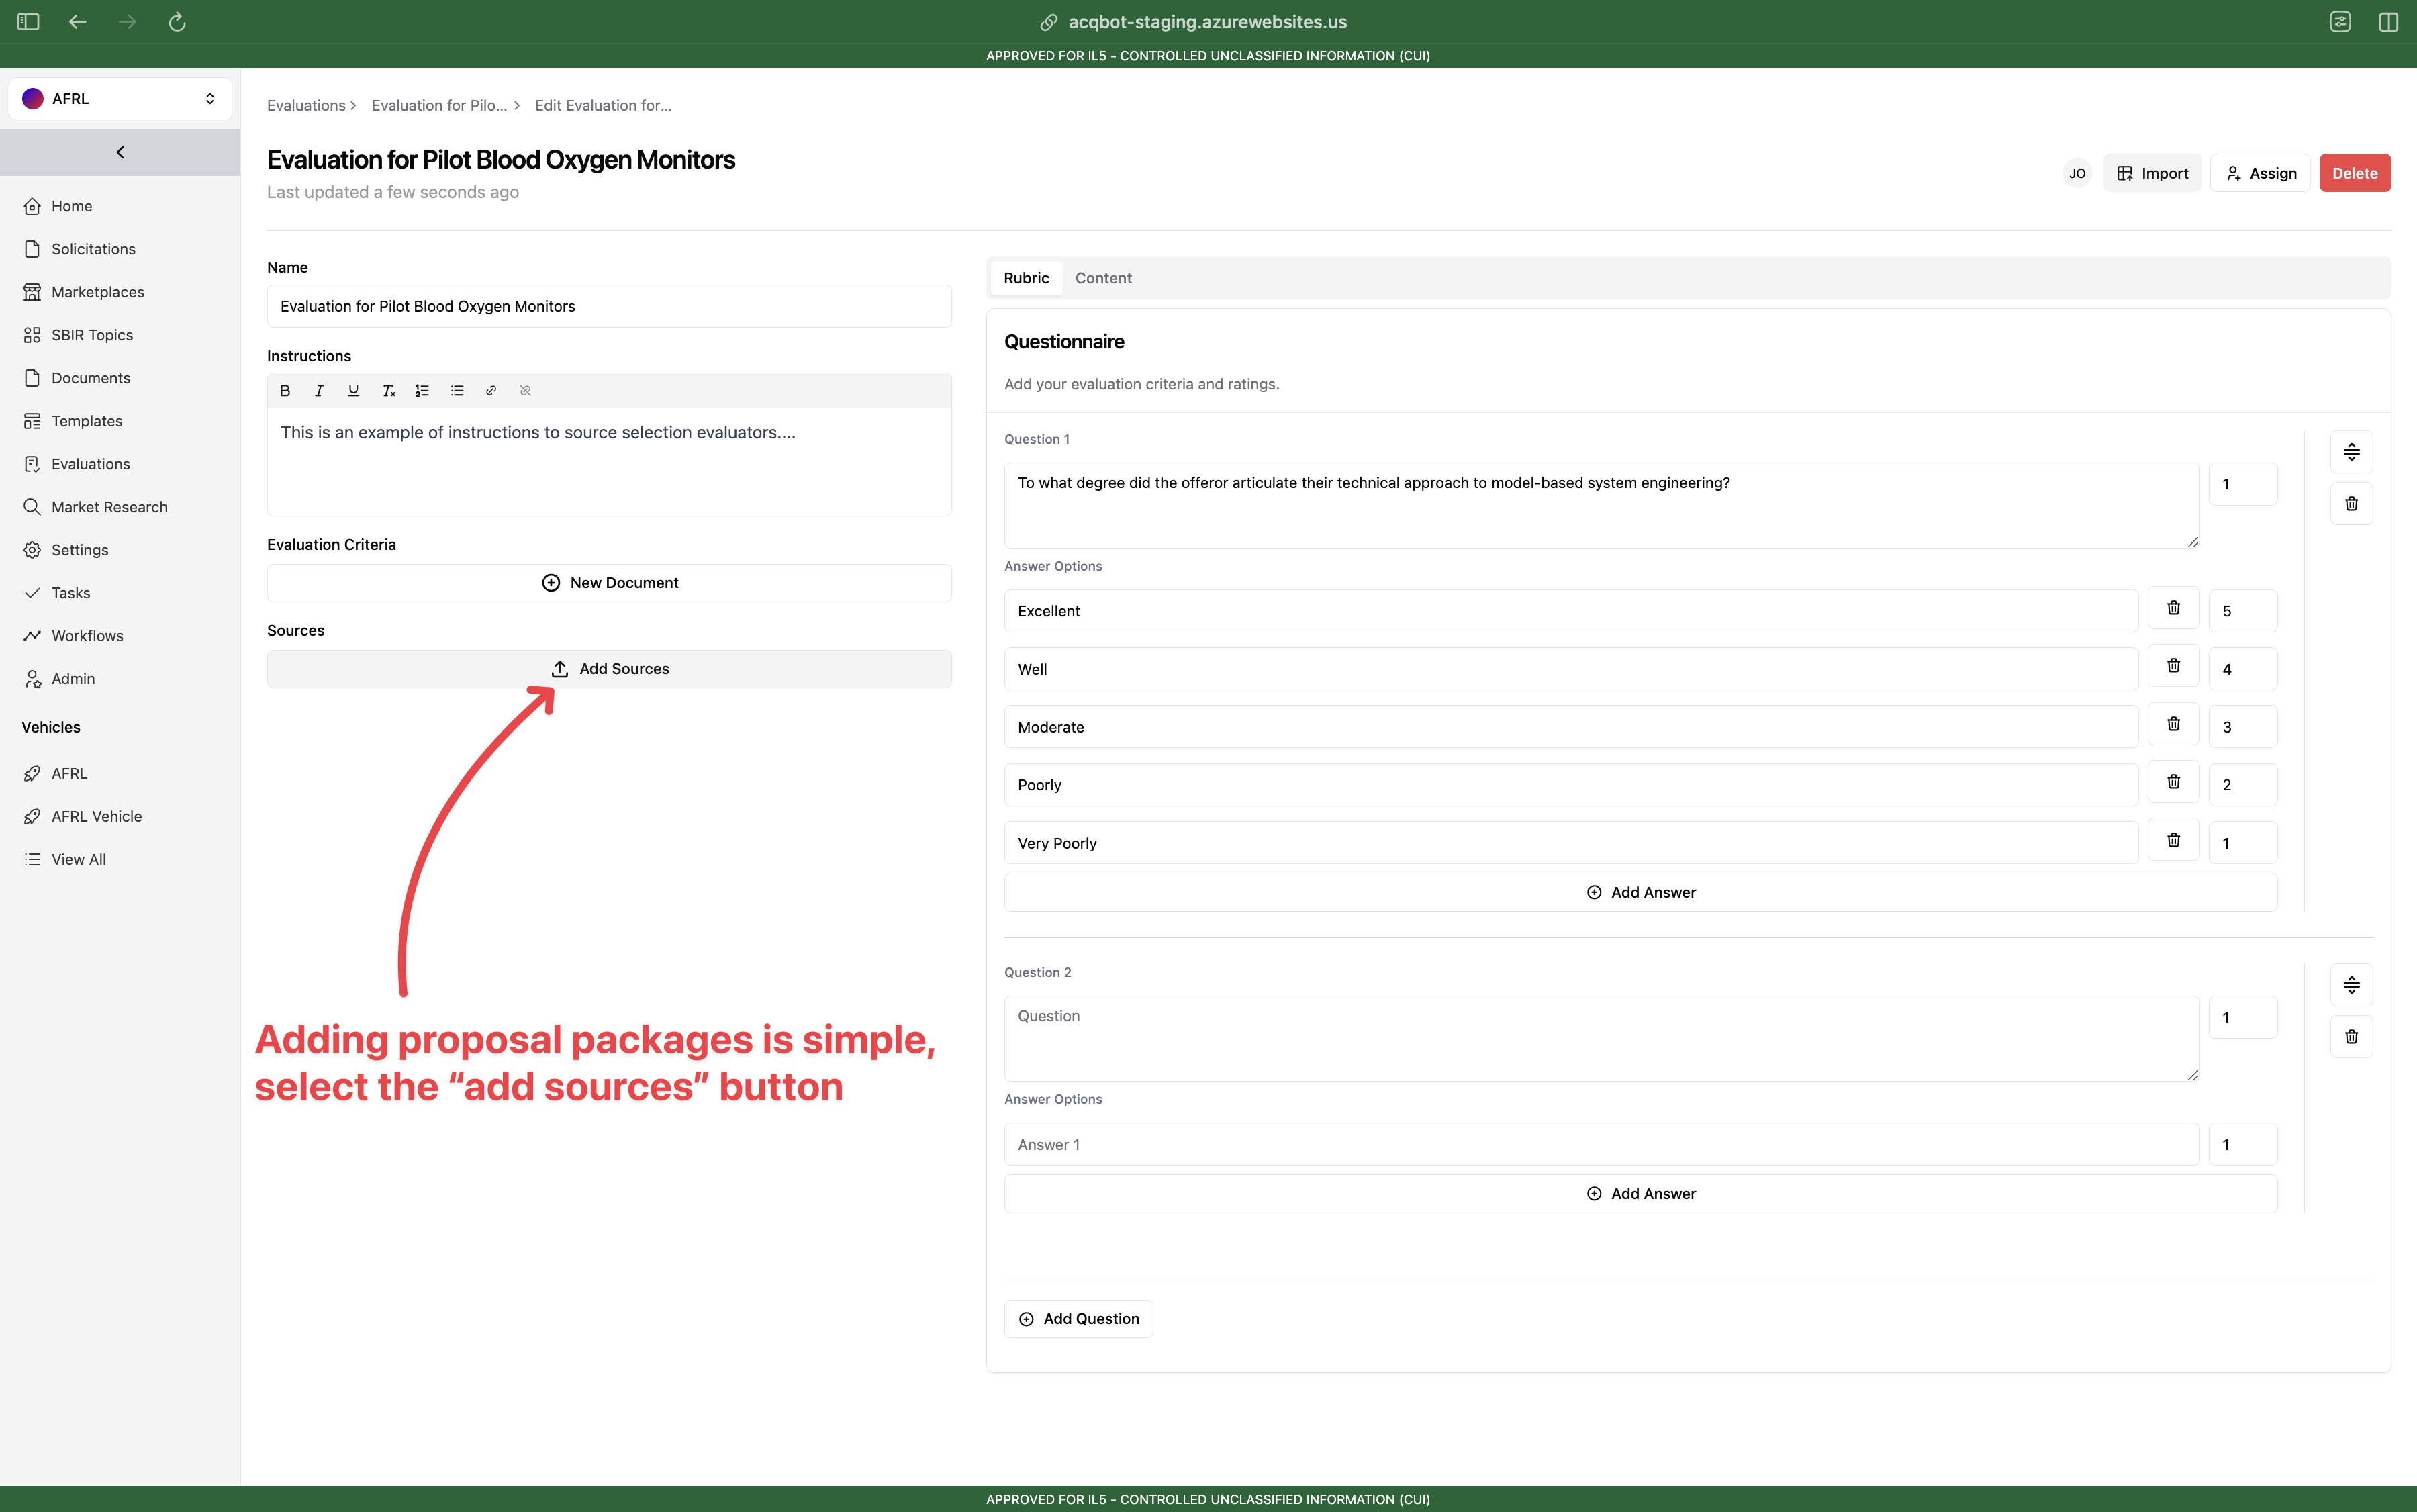
Task: Switch to the Content tab
Action: 1103,278
